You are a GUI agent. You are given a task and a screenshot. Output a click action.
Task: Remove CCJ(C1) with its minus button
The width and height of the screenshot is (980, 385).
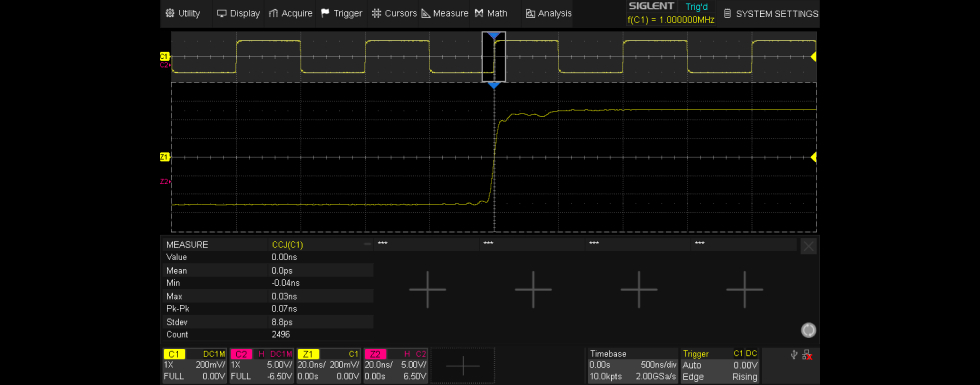pyautogui.click(x=368, y=244)
